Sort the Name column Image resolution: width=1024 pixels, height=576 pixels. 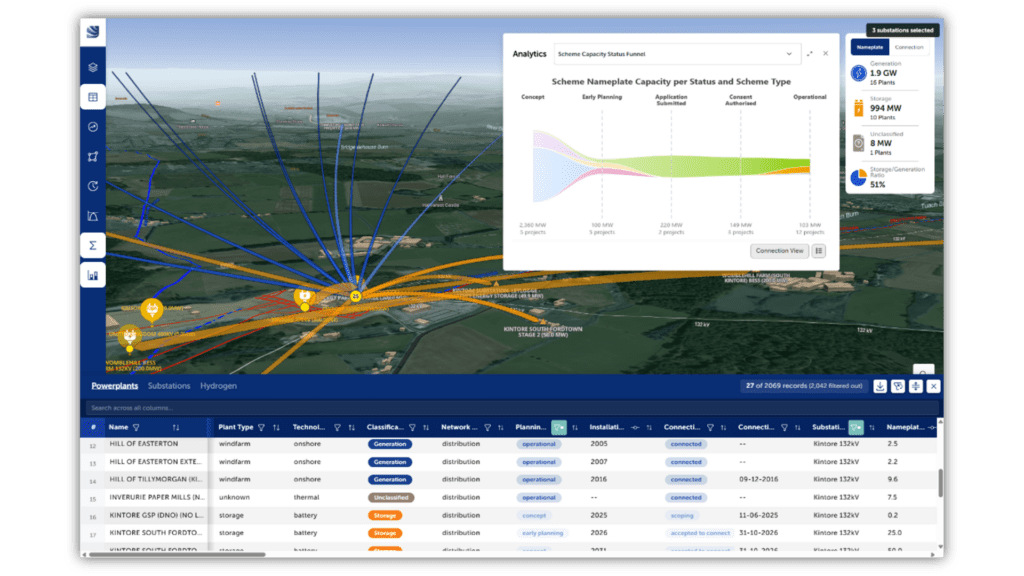(176, 427)
